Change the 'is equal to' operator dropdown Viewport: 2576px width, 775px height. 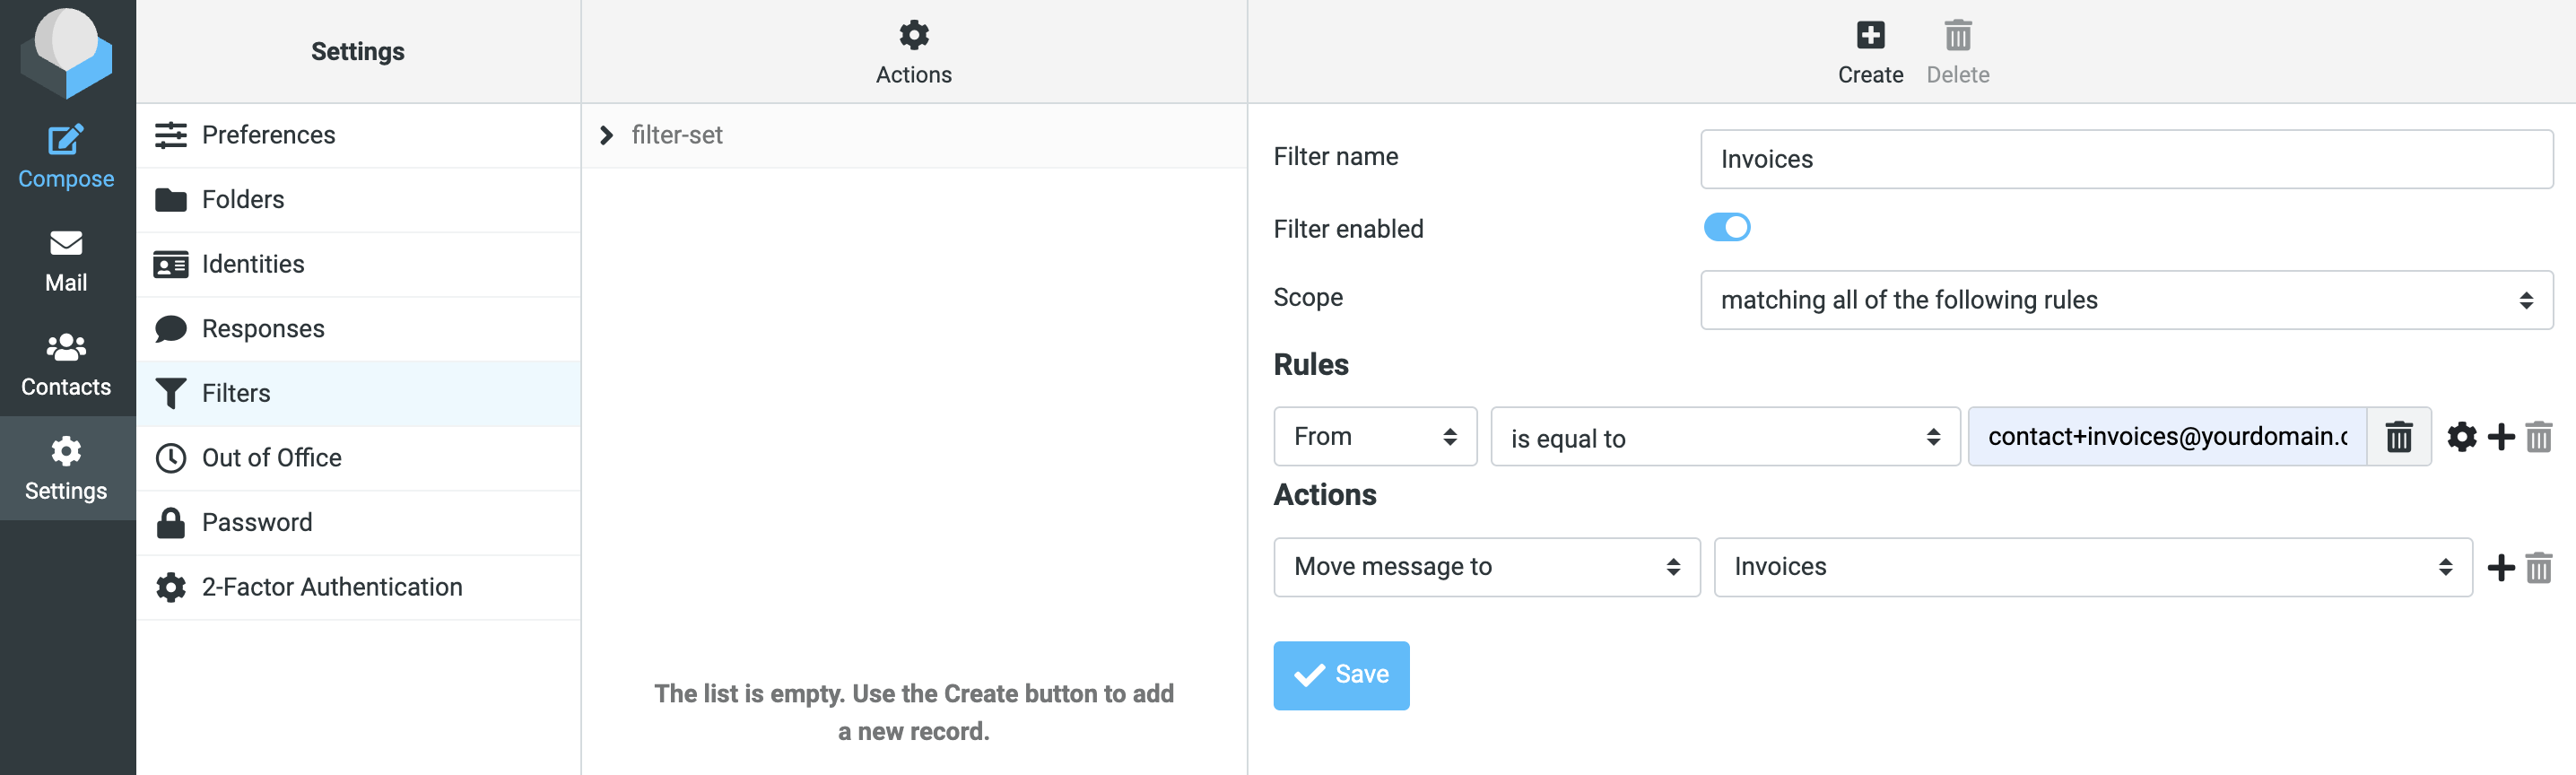[x=1724, y=437]
